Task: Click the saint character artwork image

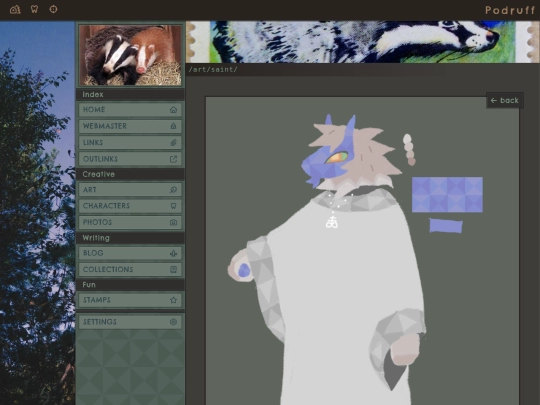Action: point(362,251)
